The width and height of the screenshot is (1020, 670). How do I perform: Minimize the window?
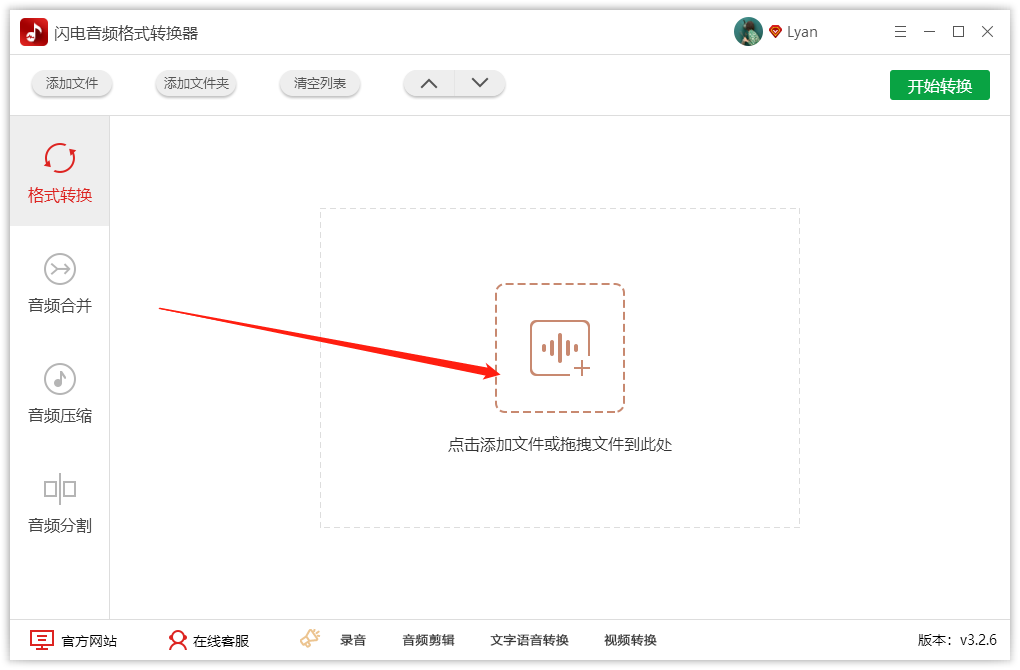(929, 32)
